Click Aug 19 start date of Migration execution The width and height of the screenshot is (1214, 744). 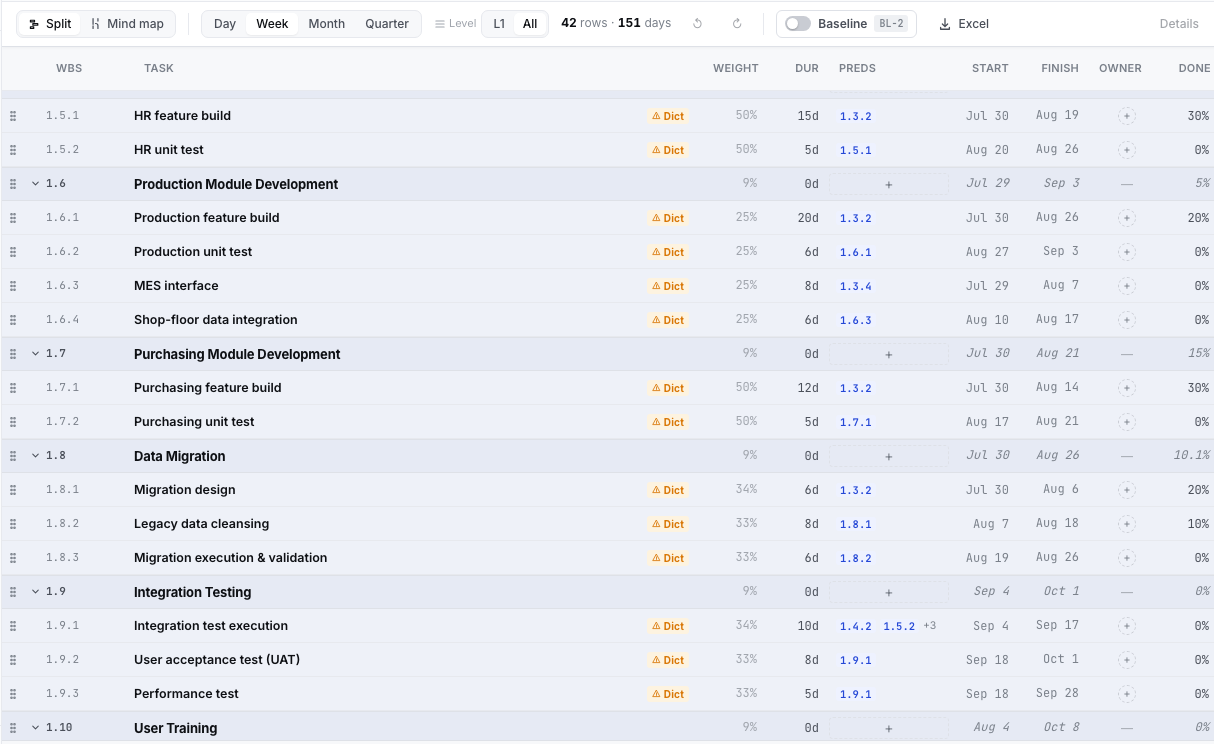point(987,558)
